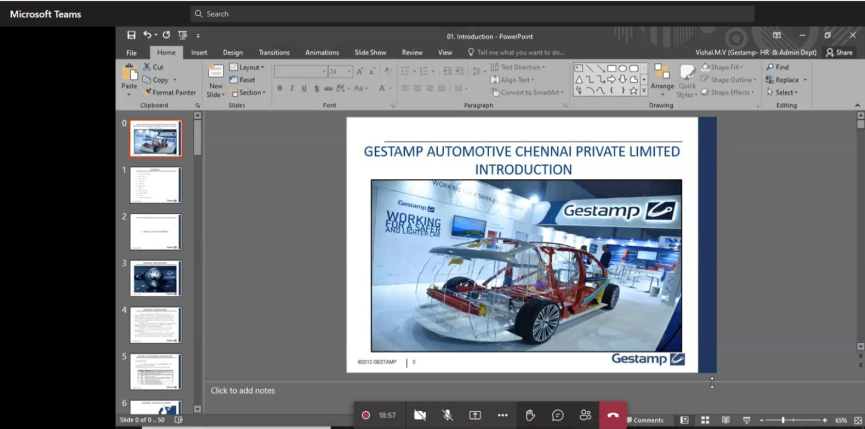Screen dimensions: 865x429
Task: Expand the shapes gallery more button
Action: tap(644, 90)
